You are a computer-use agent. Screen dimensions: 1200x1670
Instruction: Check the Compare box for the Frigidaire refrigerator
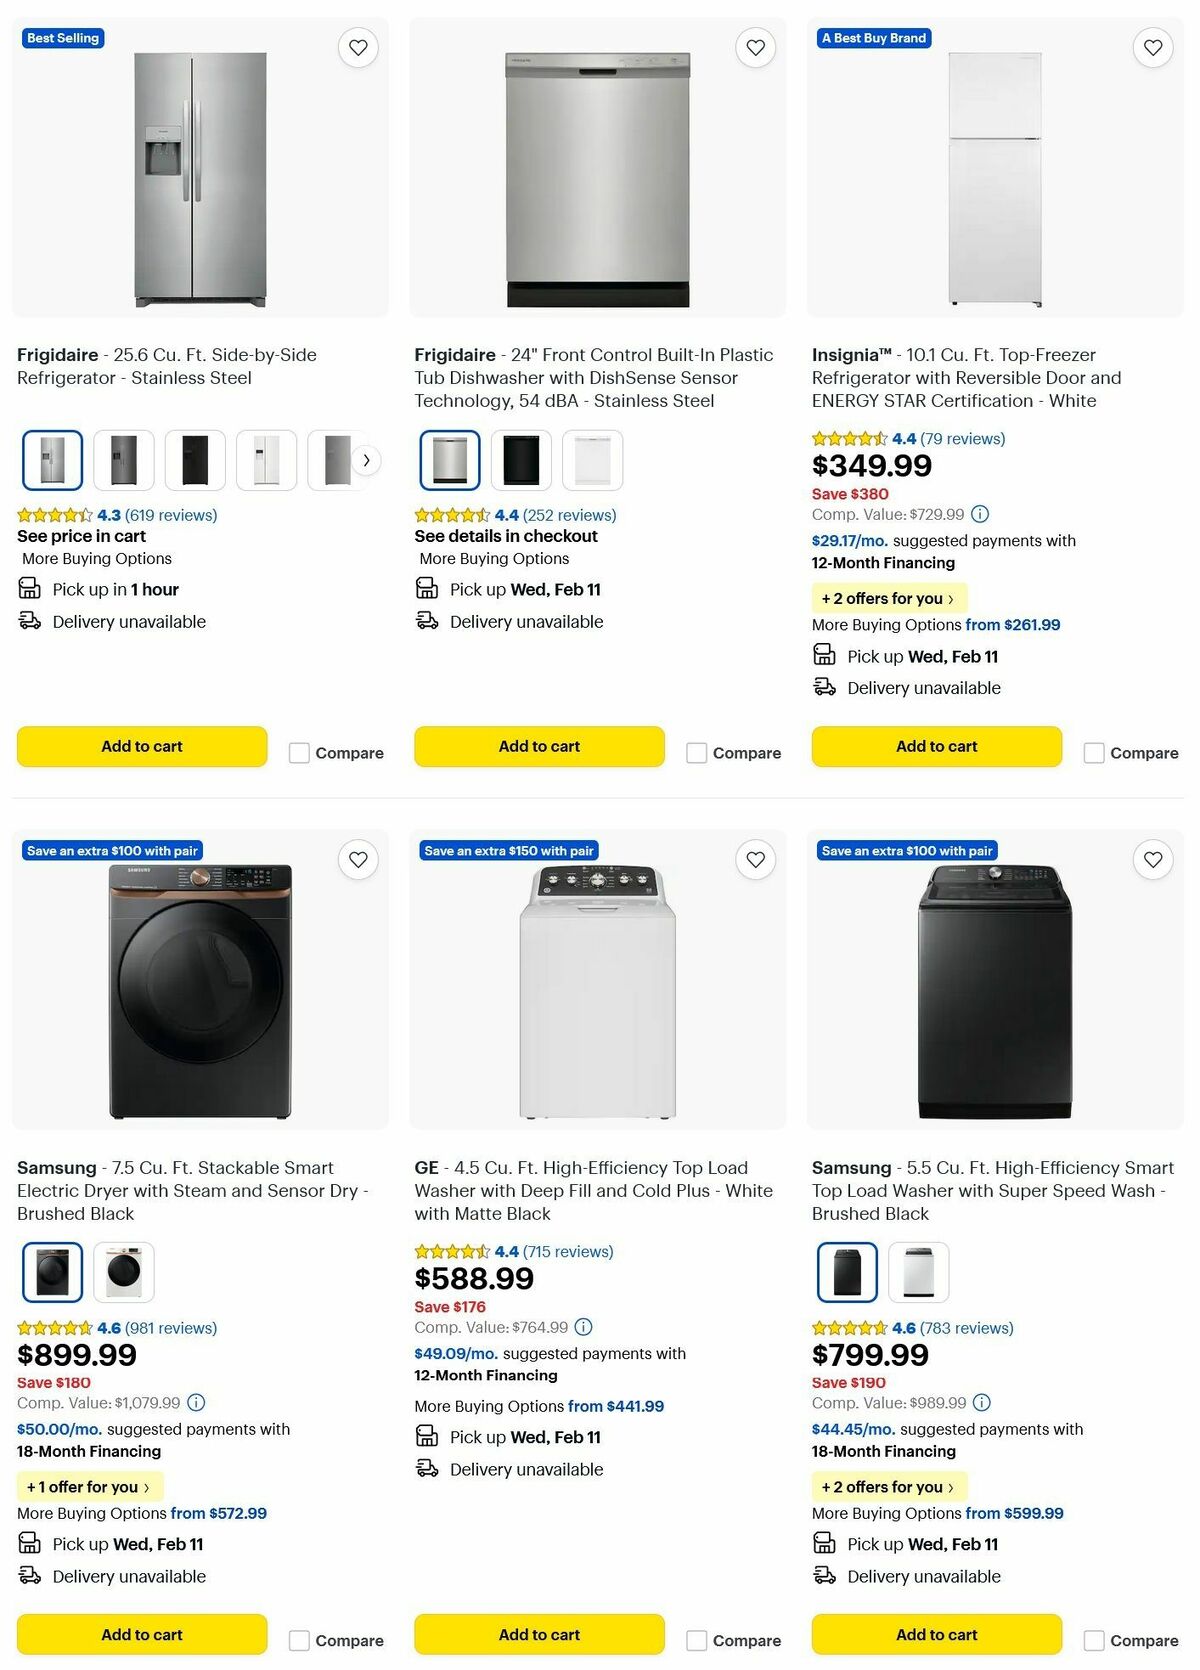click(299, 752)
